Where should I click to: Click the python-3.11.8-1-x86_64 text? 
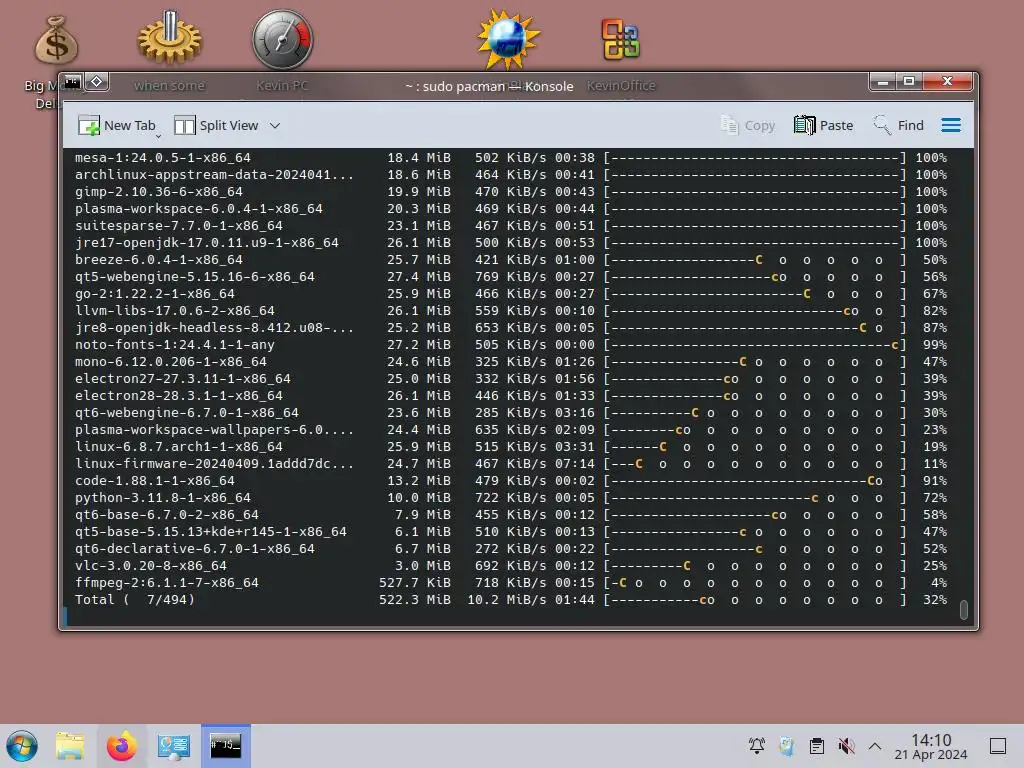[163, 497]
